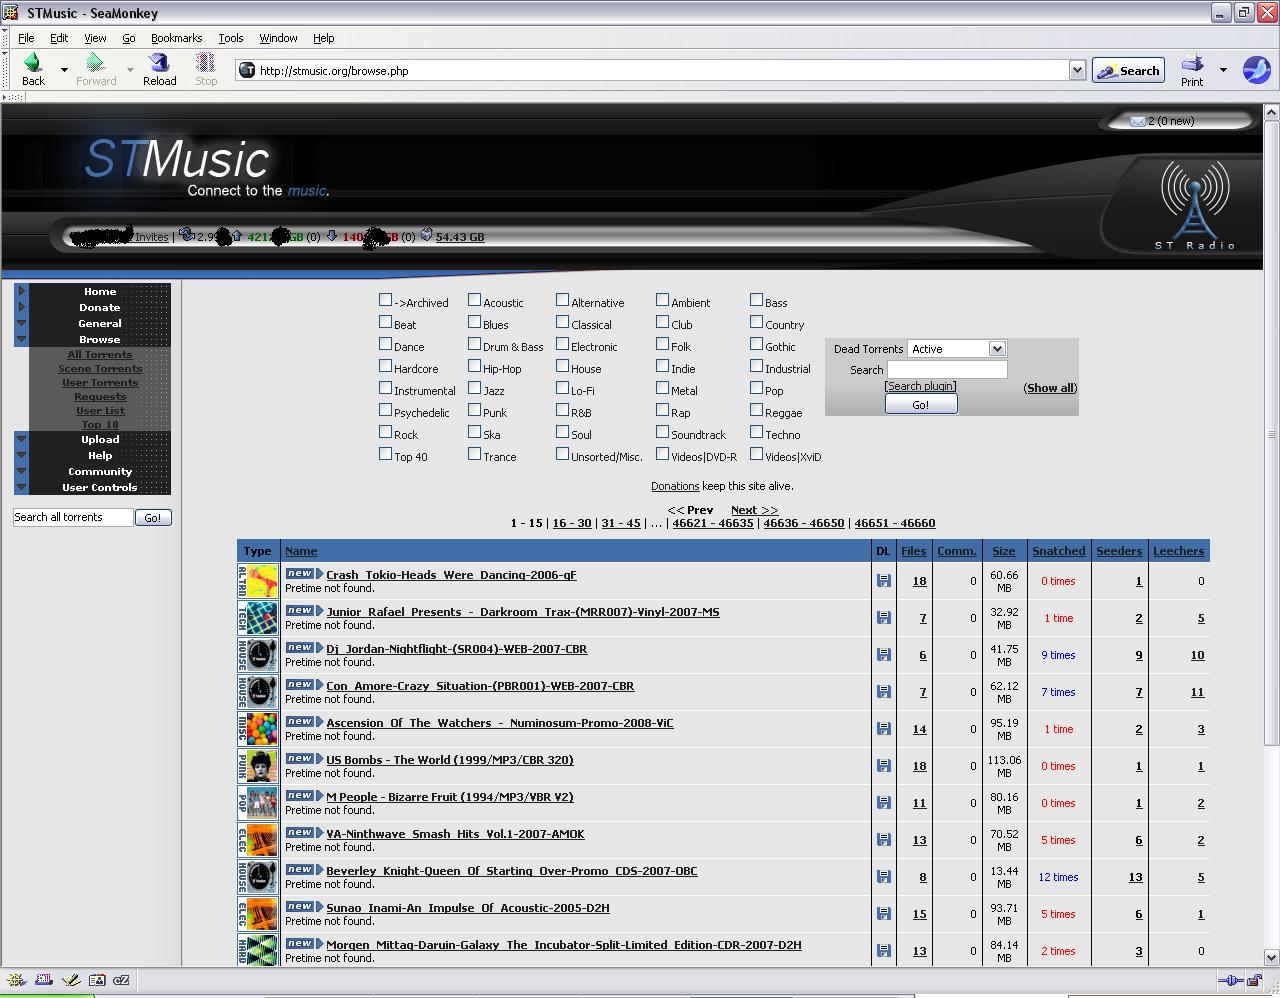Go to the Next >> page link
Screen dimensions: 1280x998
(x=754, y=510)
